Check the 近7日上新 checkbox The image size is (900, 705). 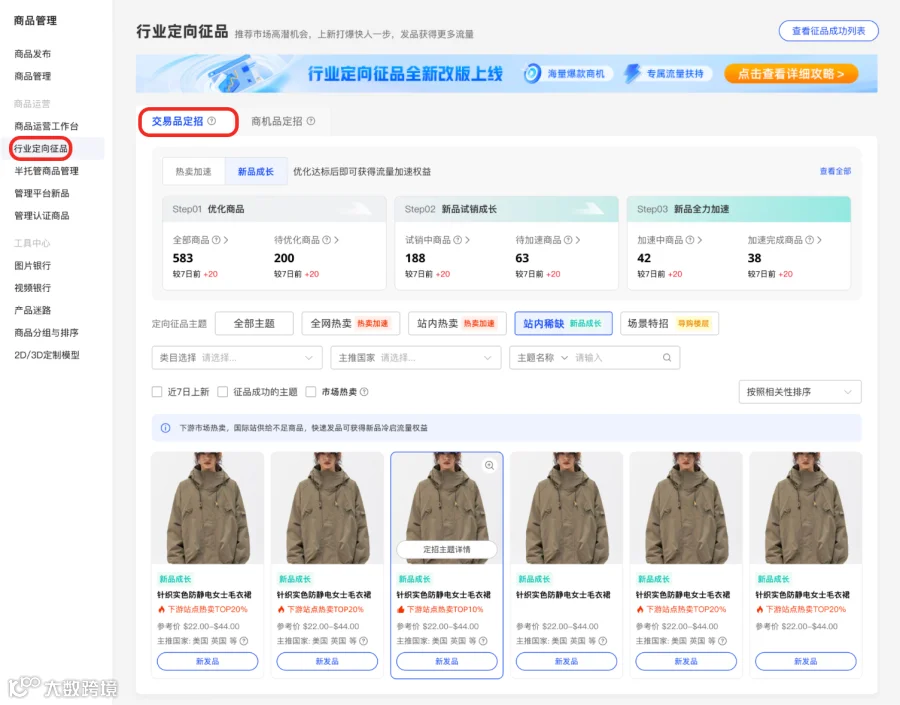(157, 392)
